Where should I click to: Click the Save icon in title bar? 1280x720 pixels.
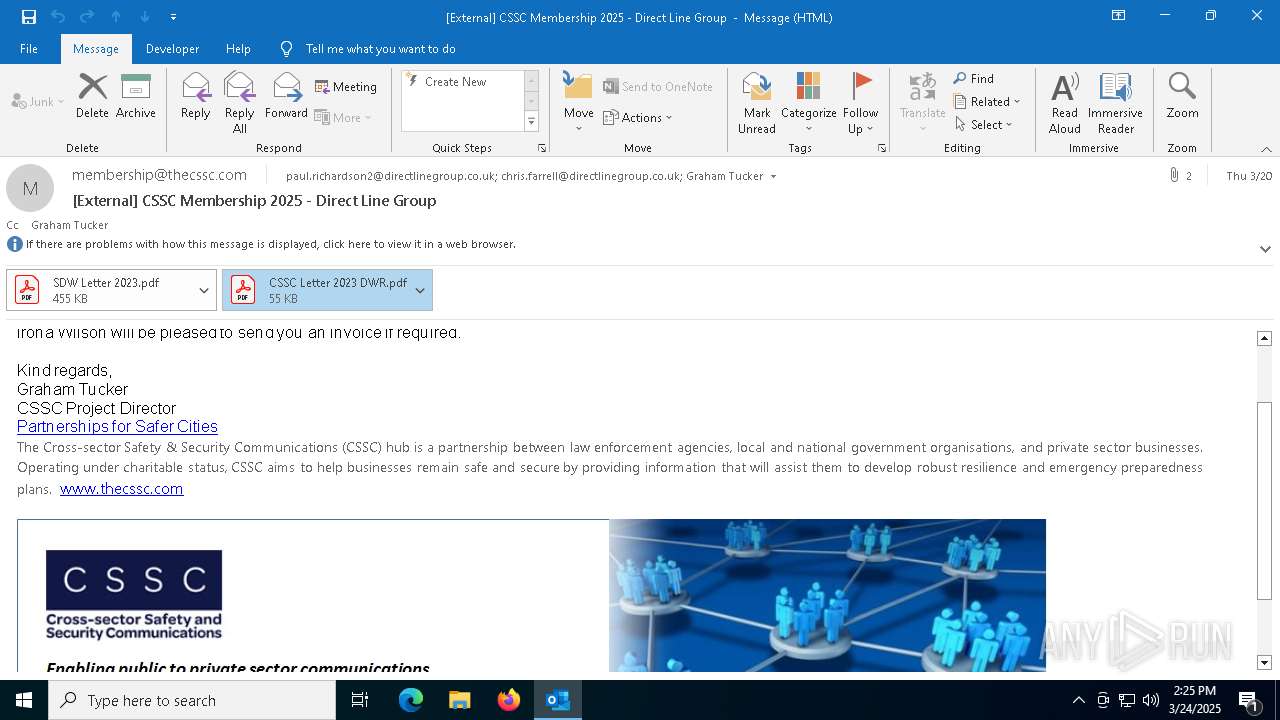[29, 17]
